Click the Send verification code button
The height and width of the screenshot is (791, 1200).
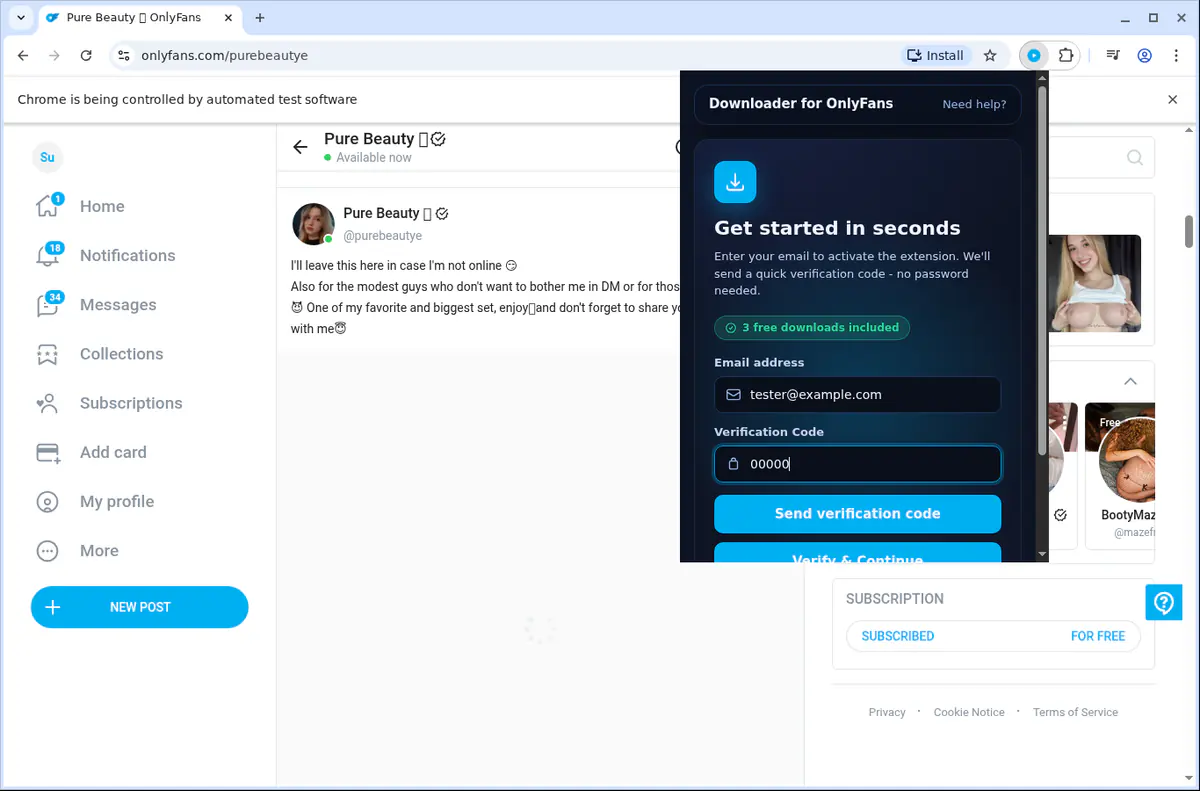[857, 514]
